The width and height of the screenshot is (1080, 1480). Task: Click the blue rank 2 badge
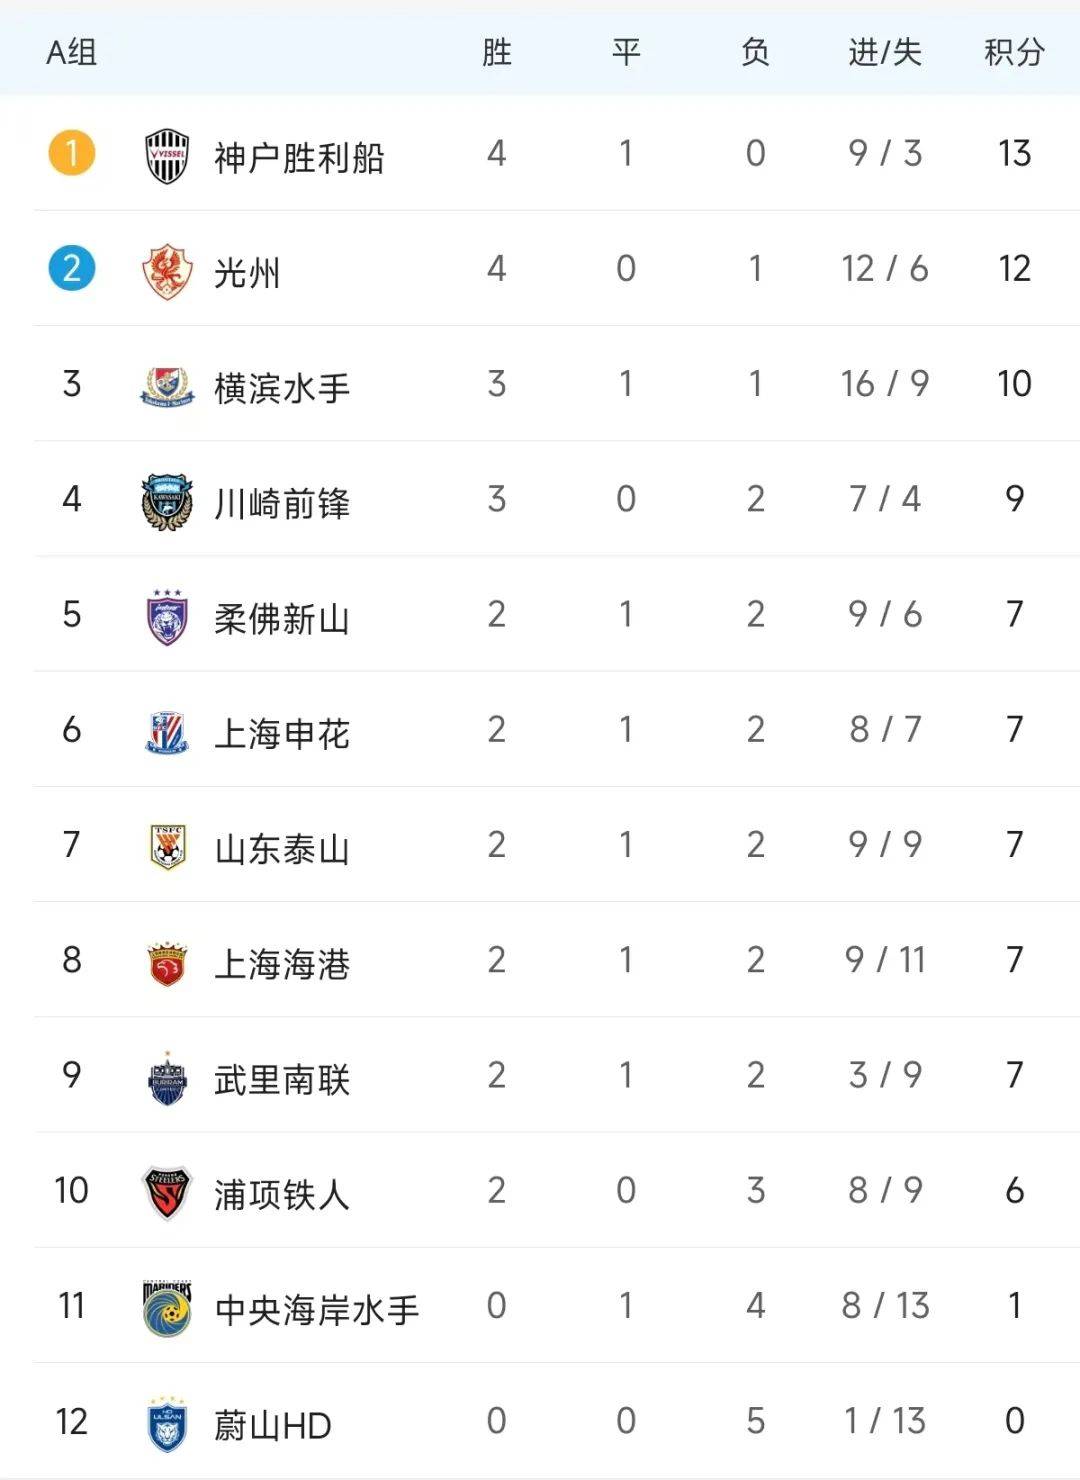[72, 269]
